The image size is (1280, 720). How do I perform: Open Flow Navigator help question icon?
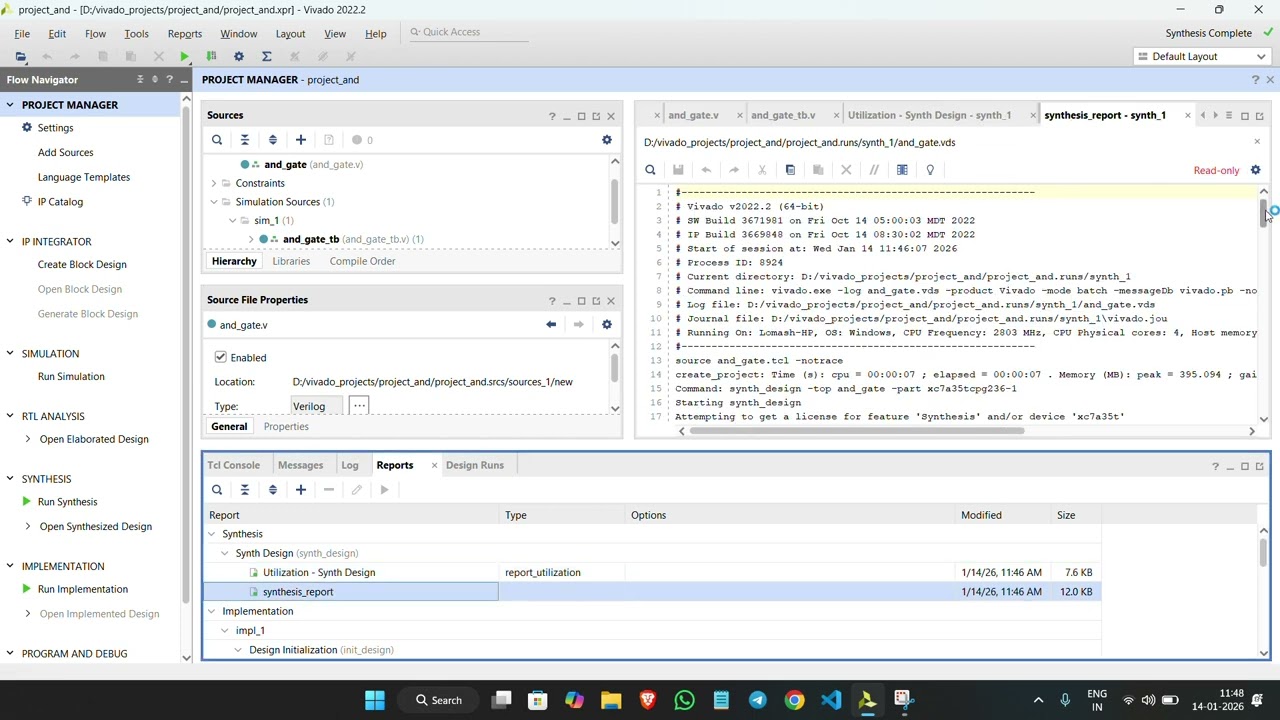pyautogui.click(x=169, y=79)
